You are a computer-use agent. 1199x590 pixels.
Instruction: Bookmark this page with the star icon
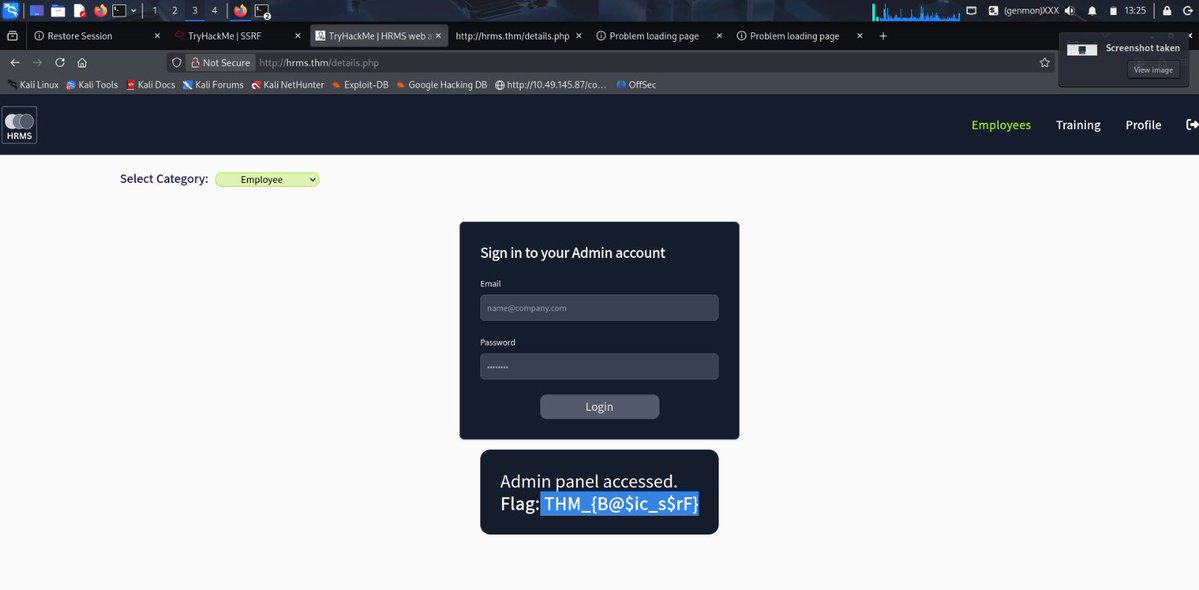(1045, 63)
